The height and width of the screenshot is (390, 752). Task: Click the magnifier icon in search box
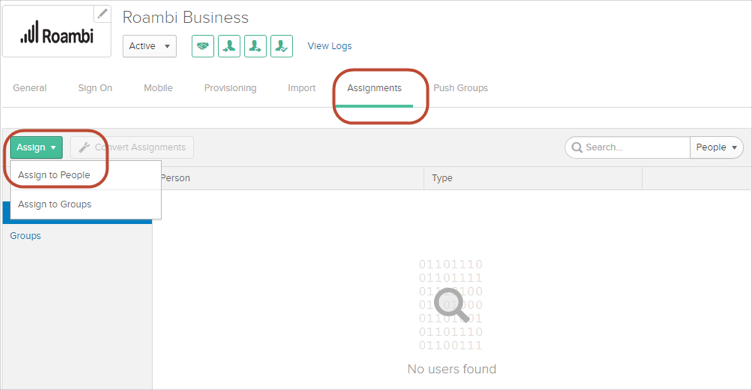(577, 147)
